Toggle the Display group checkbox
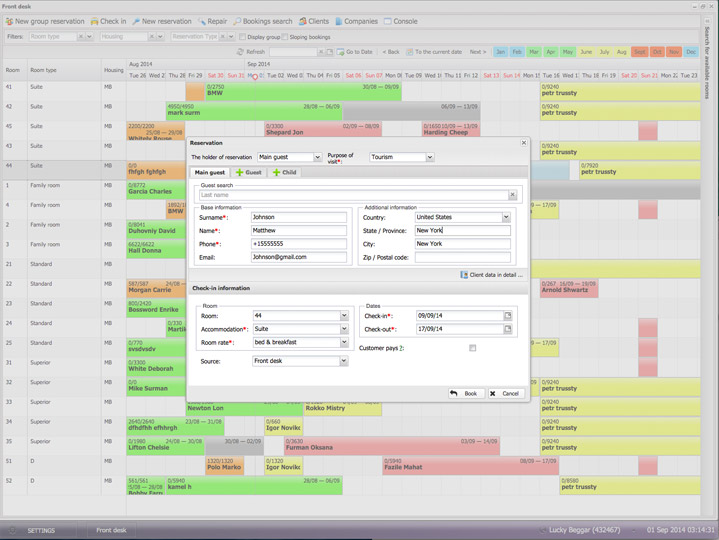The width and height of the screenshot is (719, 540). (x=241, y=37)
